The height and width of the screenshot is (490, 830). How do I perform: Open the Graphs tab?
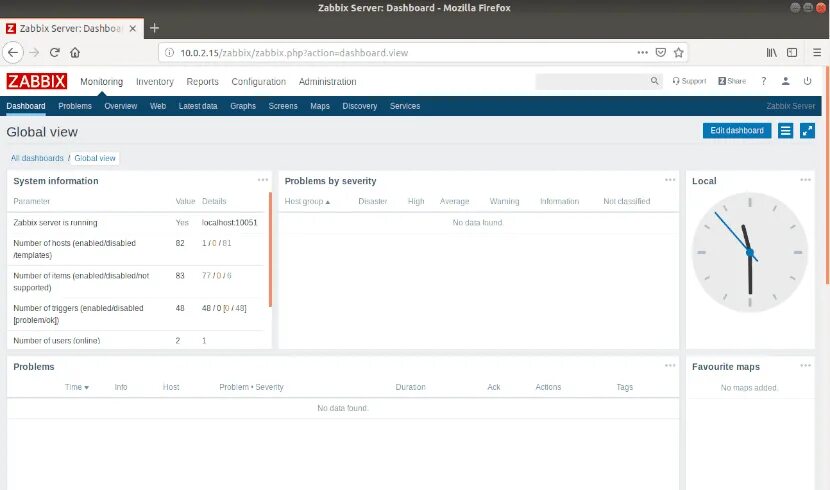pos(243,106)
